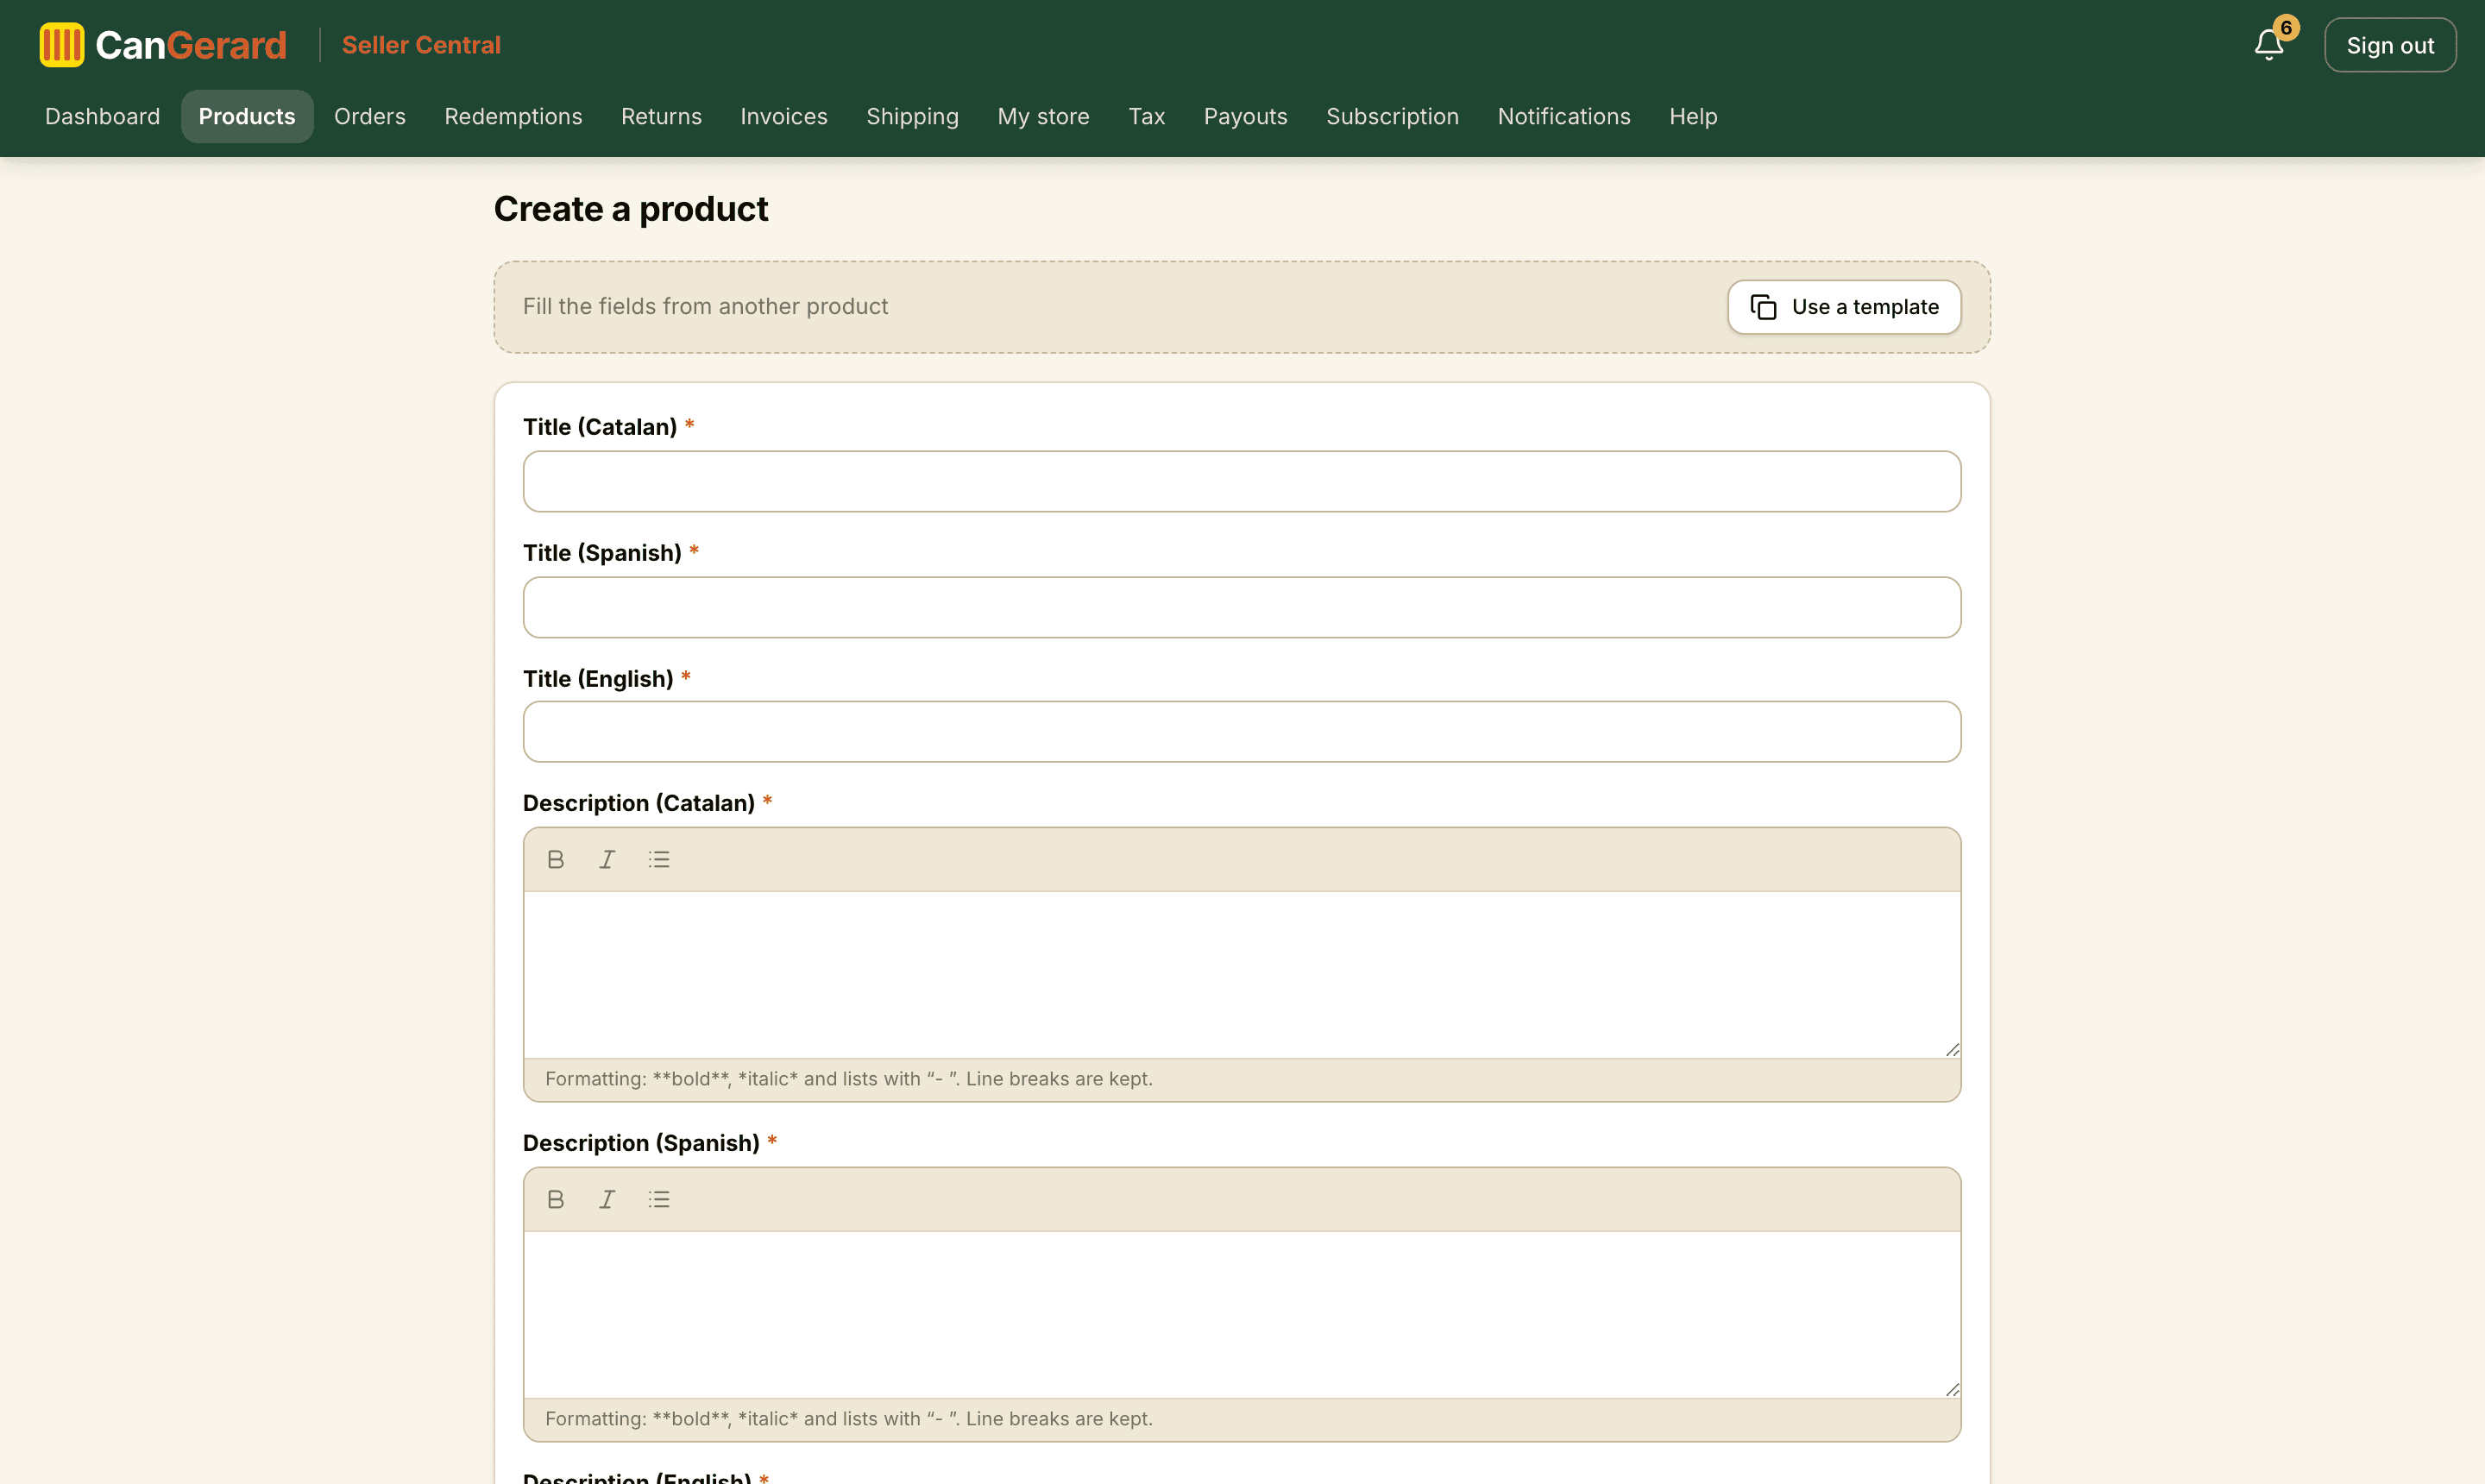Select the Products nav item
This screenshot has width=2485, height=1484.
pyautogui.click(x=247, y=116)
